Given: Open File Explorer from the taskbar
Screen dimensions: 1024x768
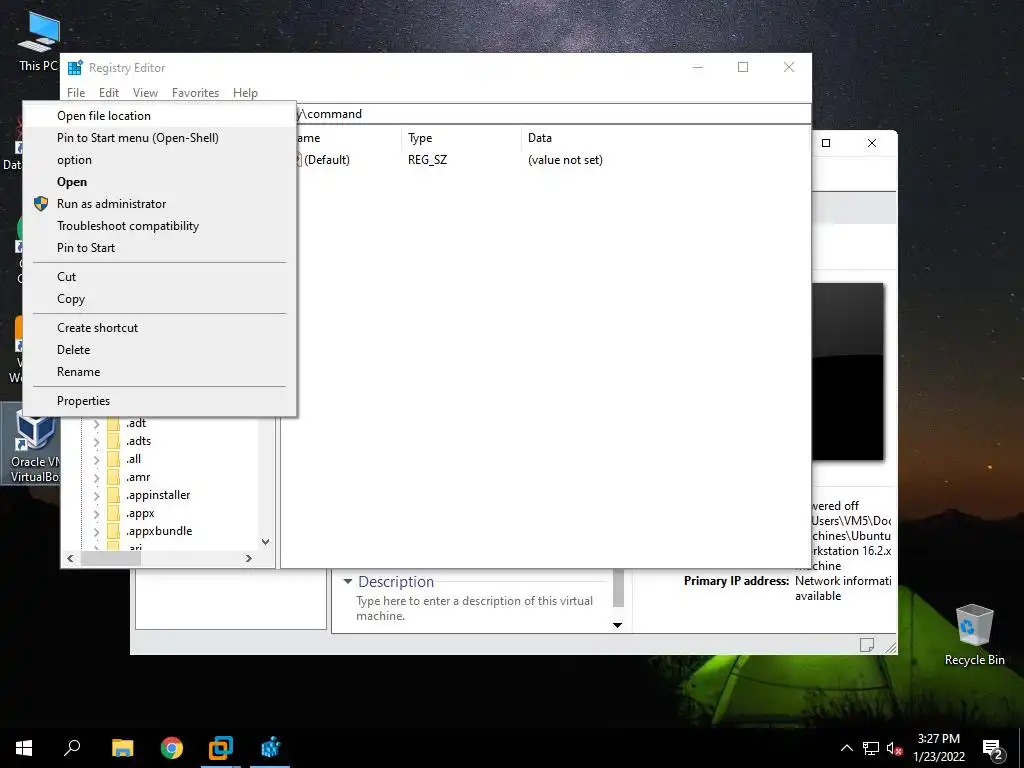Looking at the screenshot, I should (123, 748).
